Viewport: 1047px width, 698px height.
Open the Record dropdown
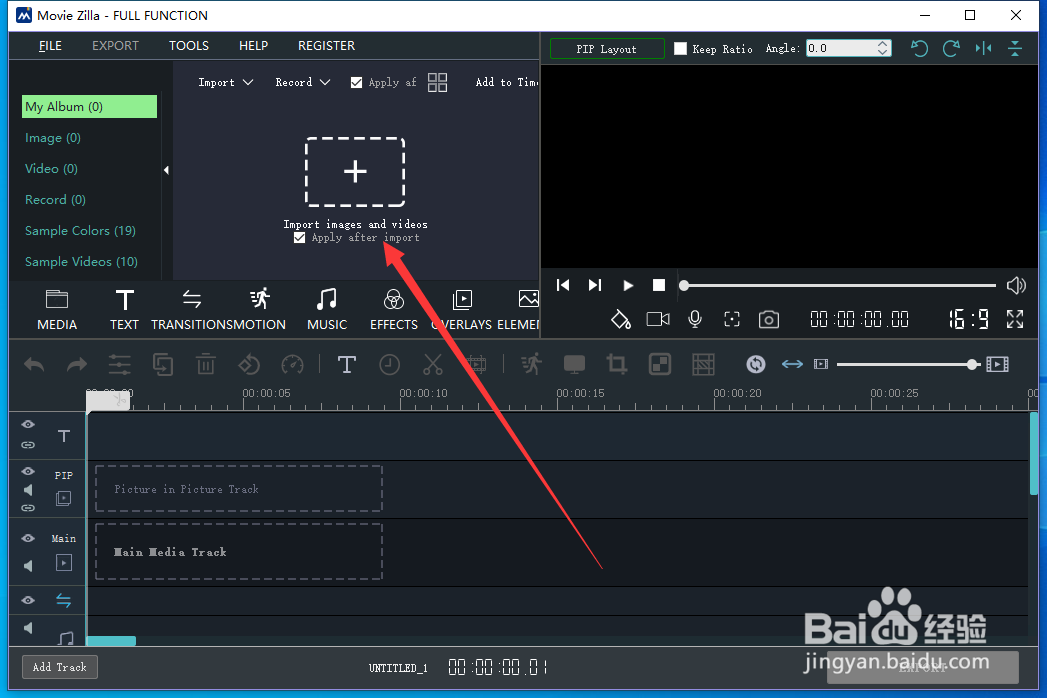tap(302, 82)
